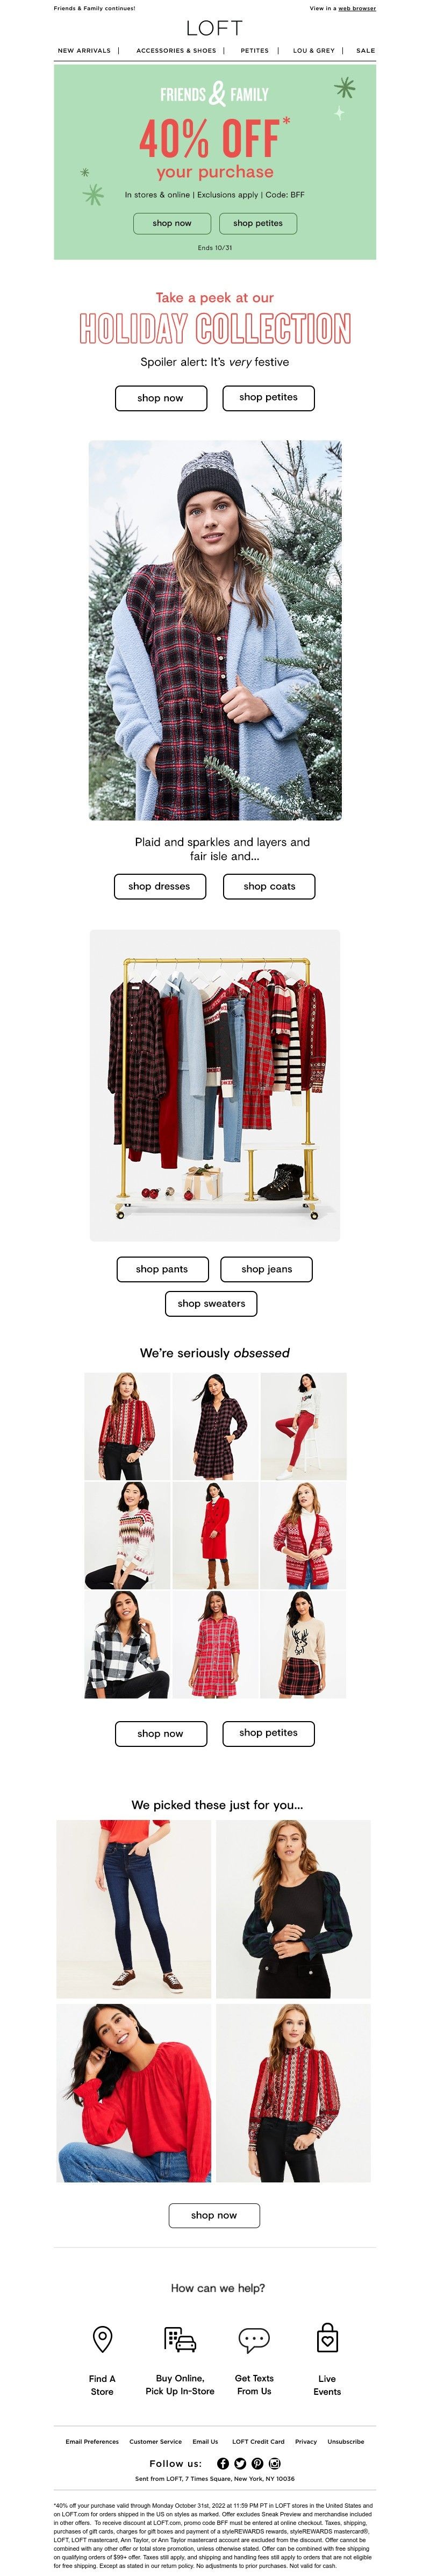Select the Lou & Grey menu item
The image size is (430, 2576).
click(x=314, y=50)
